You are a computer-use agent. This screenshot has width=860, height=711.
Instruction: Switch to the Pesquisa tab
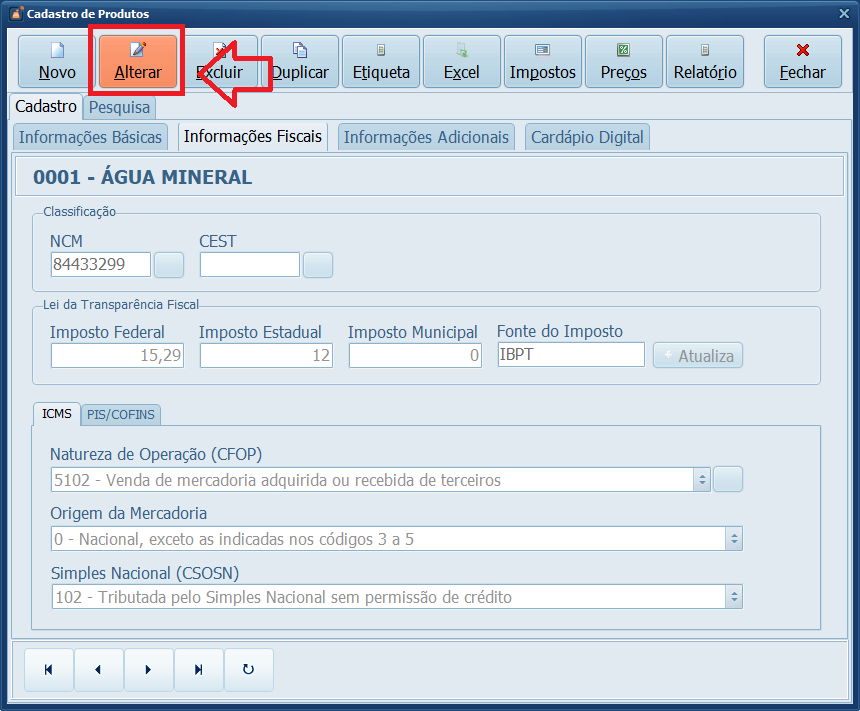click(x=119, y=107)
